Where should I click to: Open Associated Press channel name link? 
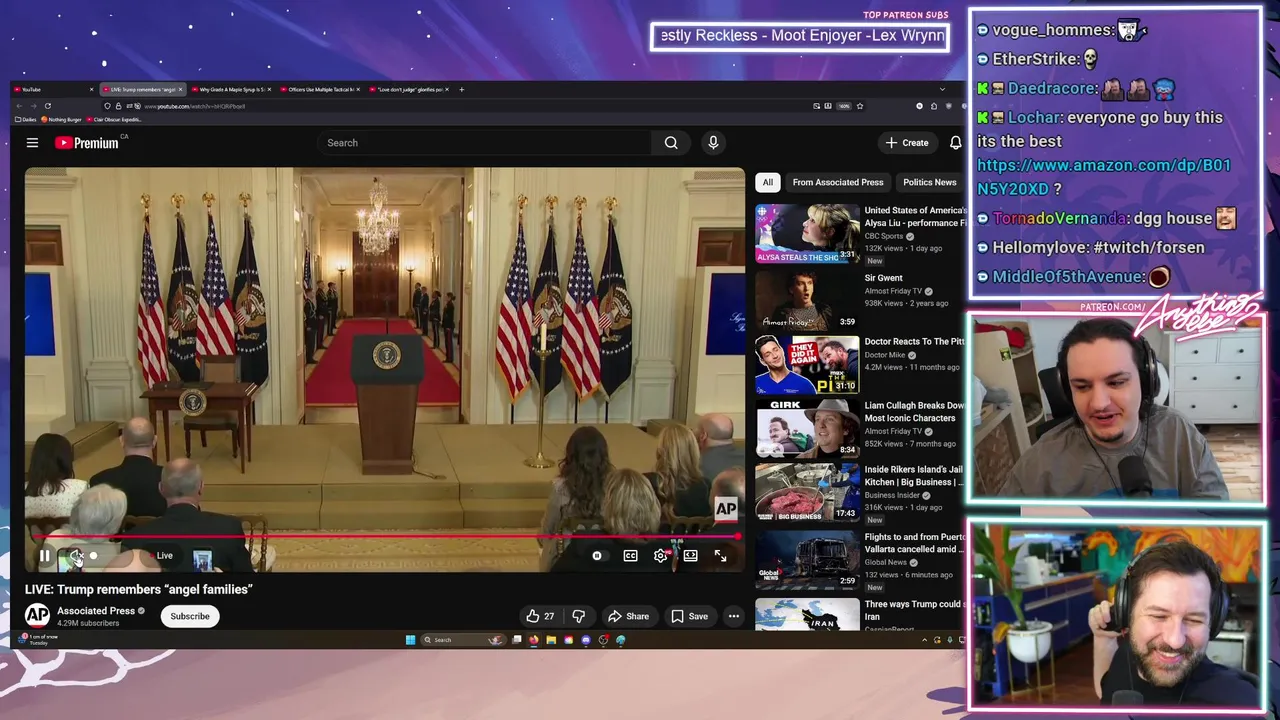tap(96, 611)
